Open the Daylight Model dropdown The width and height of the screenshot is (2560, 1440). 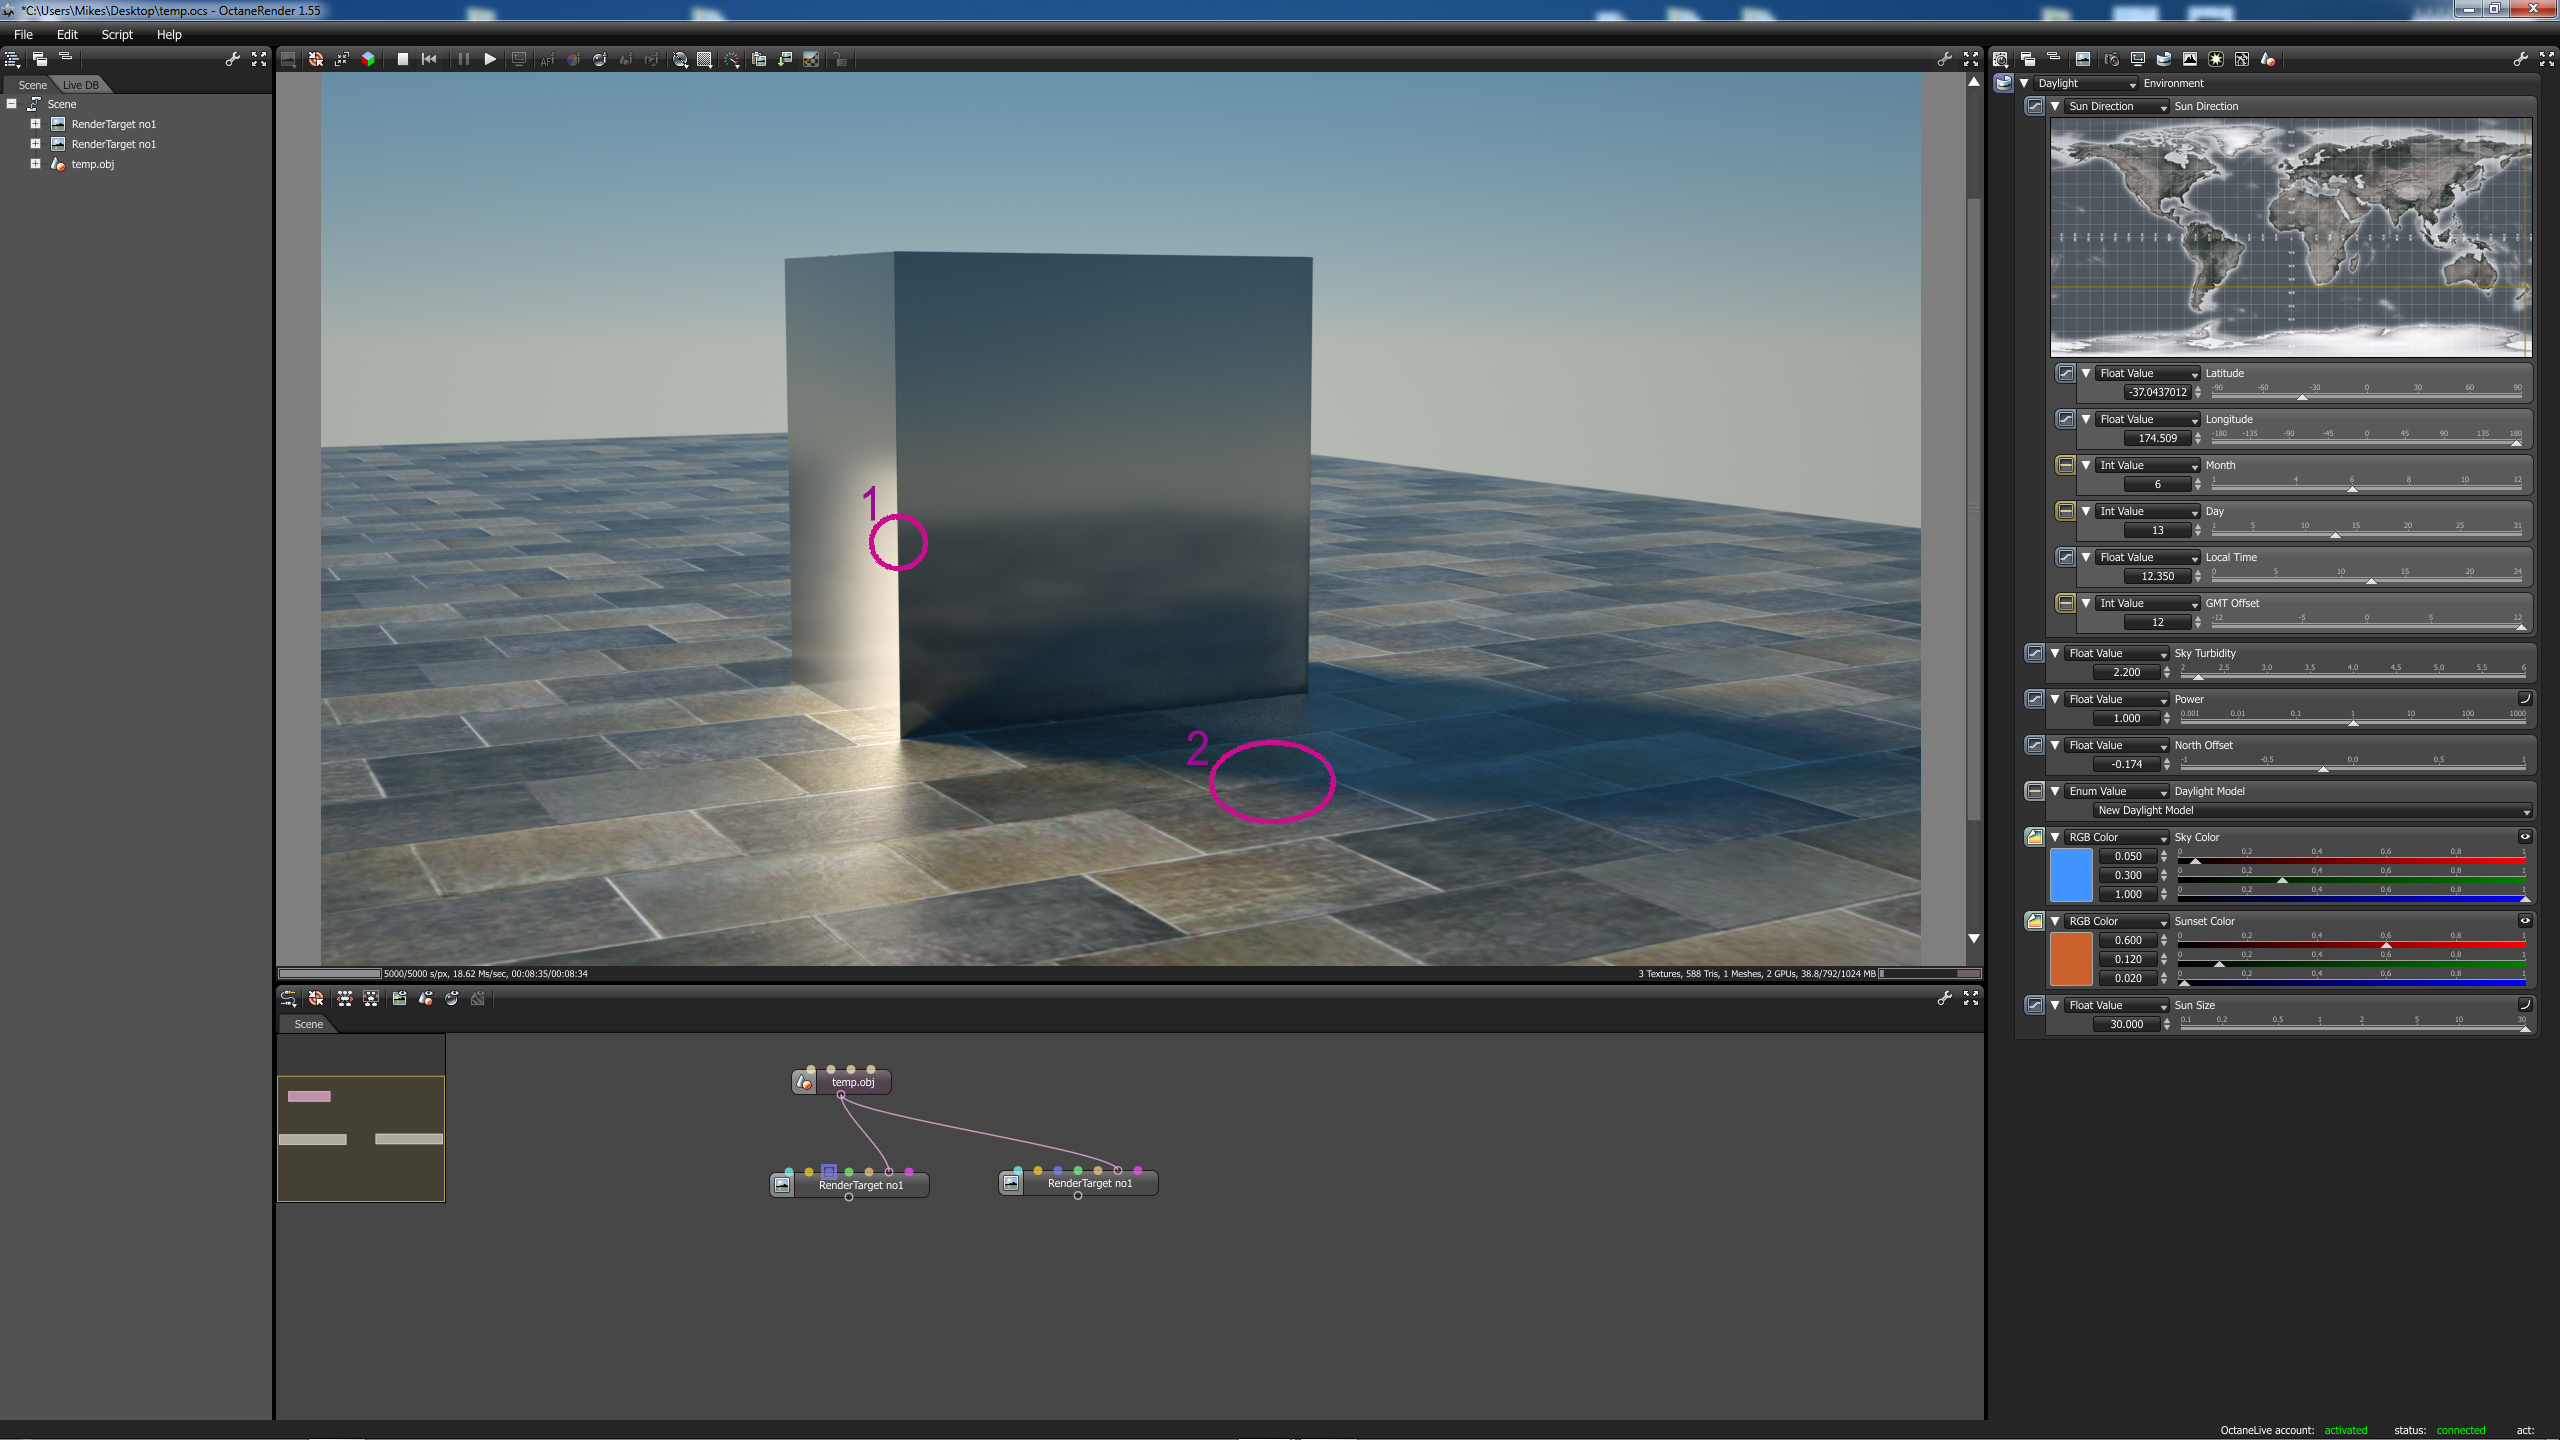(x=2313, y=811)
